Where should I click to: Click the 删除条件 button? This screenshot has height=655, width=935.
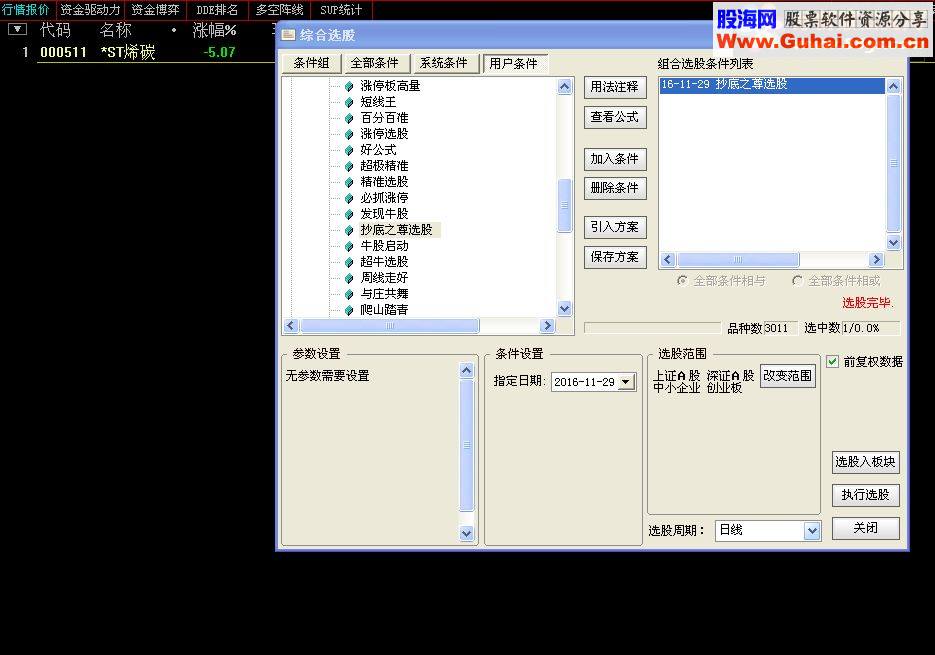click(x=615, y=189)
